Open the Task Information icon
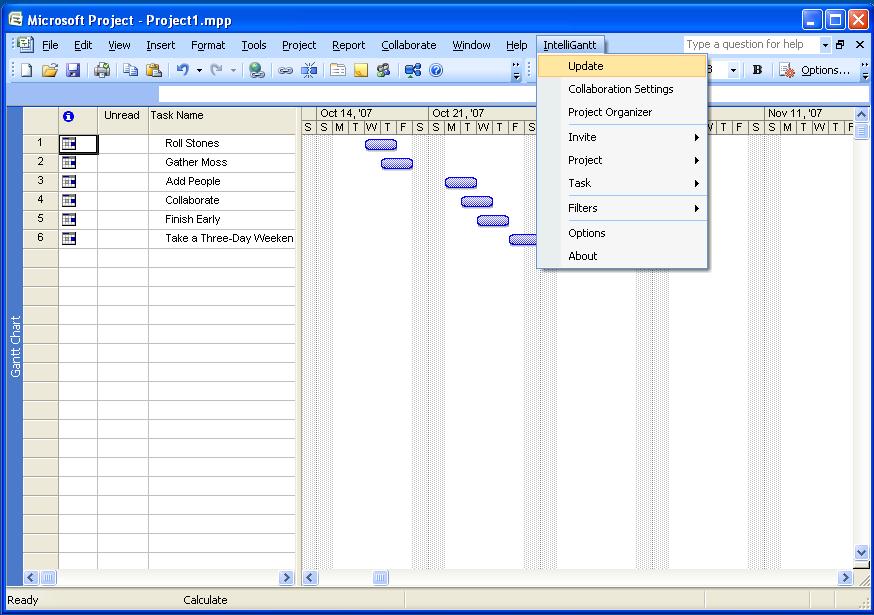The width and height of the screenshot is (874, 615). click(x=338, y=70)
